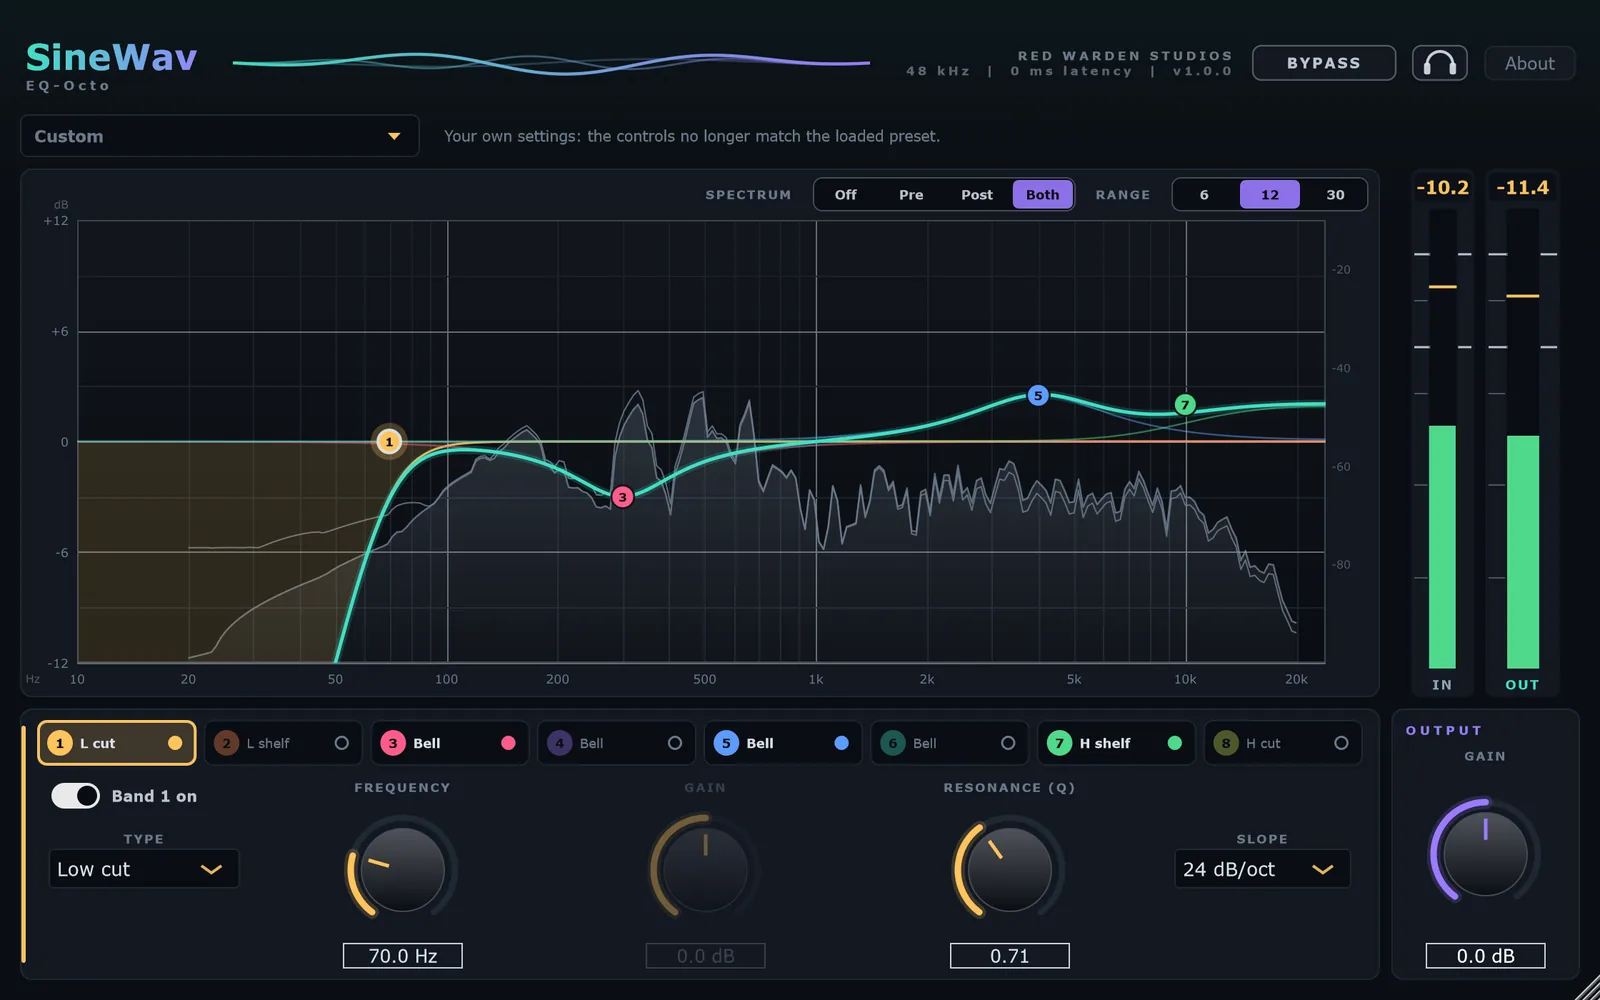
Task: Select the 7 H shelf band tab
Action: 1116,743
